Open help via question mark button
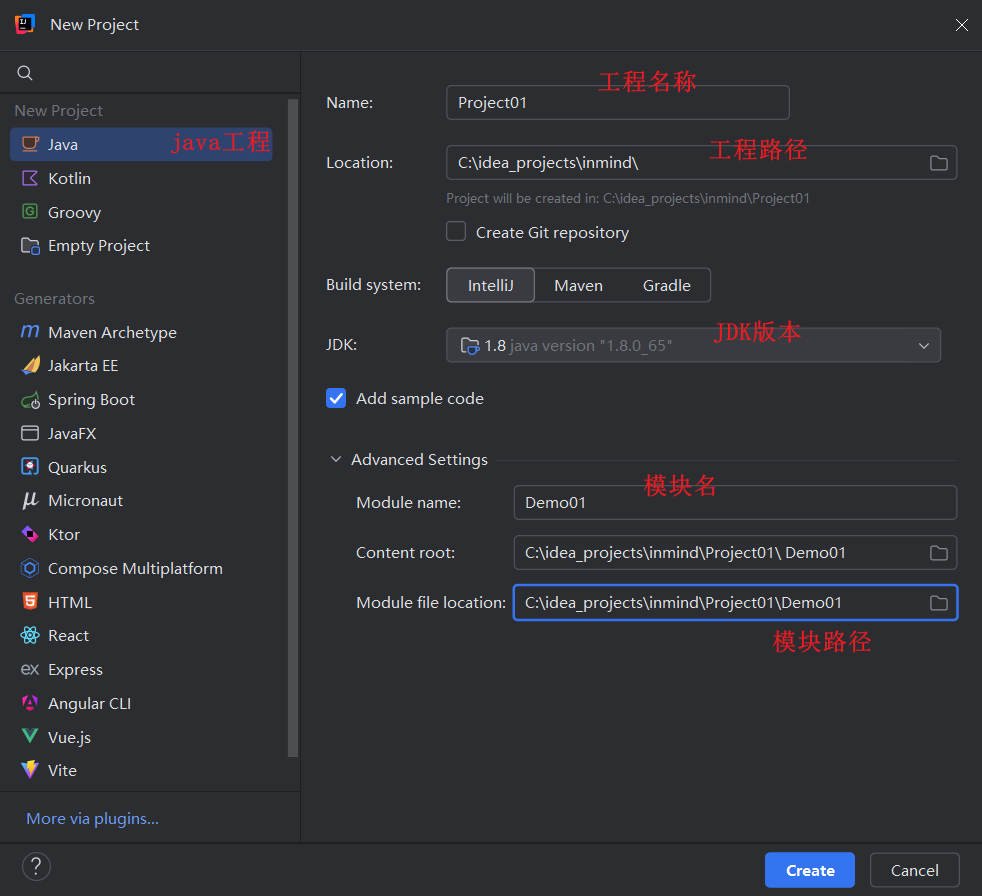 click(x=36, y=867)
